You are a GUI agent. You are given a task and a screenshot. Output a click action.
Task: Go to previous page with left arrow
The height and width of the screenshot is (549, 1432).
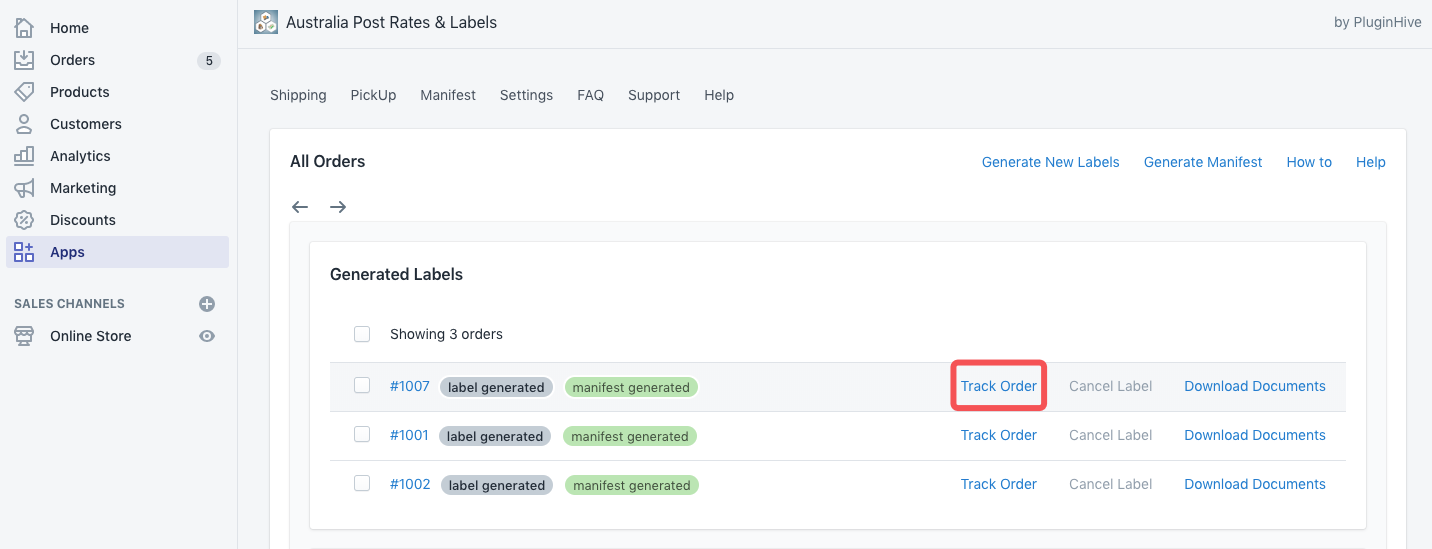pos(300,207)
